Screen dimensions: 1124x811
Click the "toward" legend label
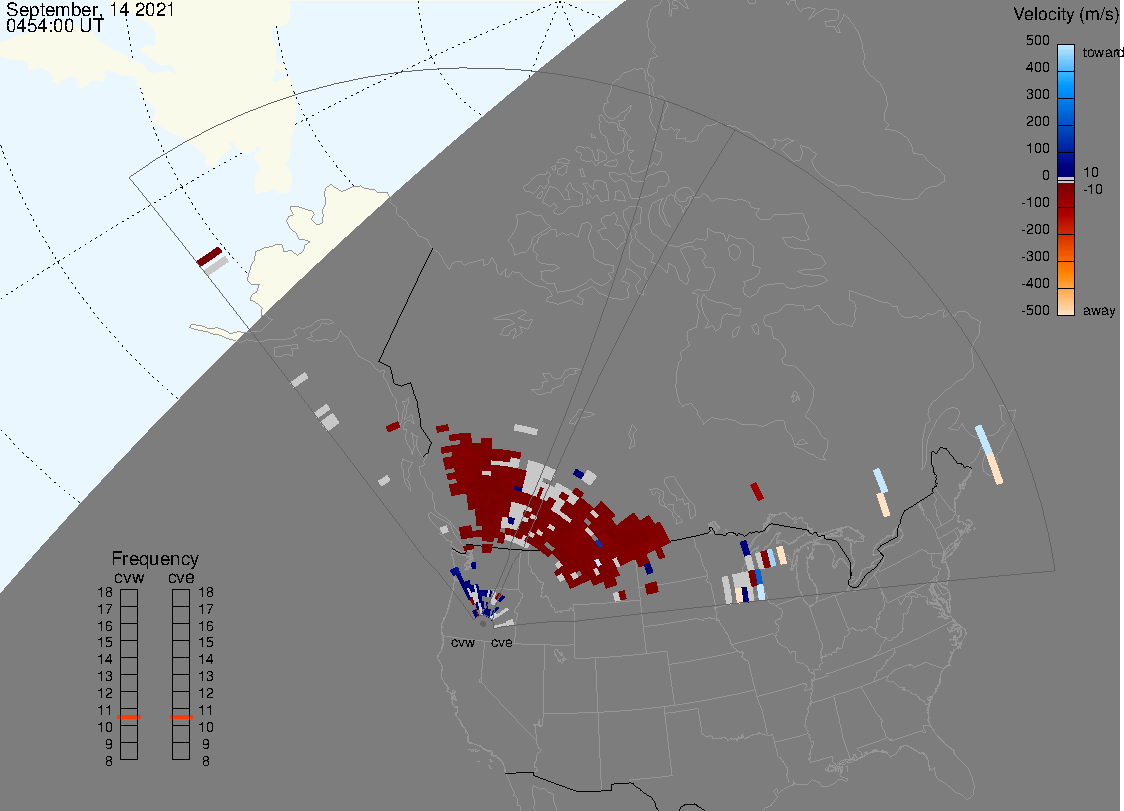click(1102, 52)
